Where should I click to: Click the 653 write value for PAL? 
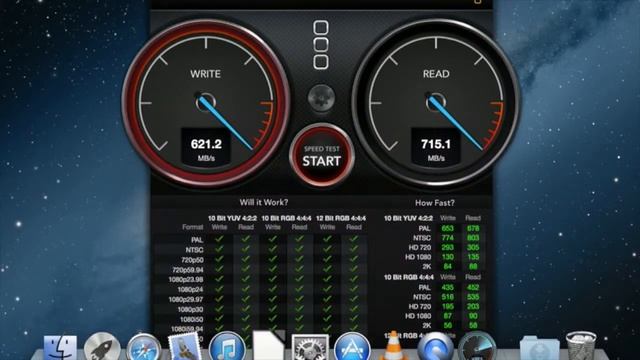click(447, 228)
